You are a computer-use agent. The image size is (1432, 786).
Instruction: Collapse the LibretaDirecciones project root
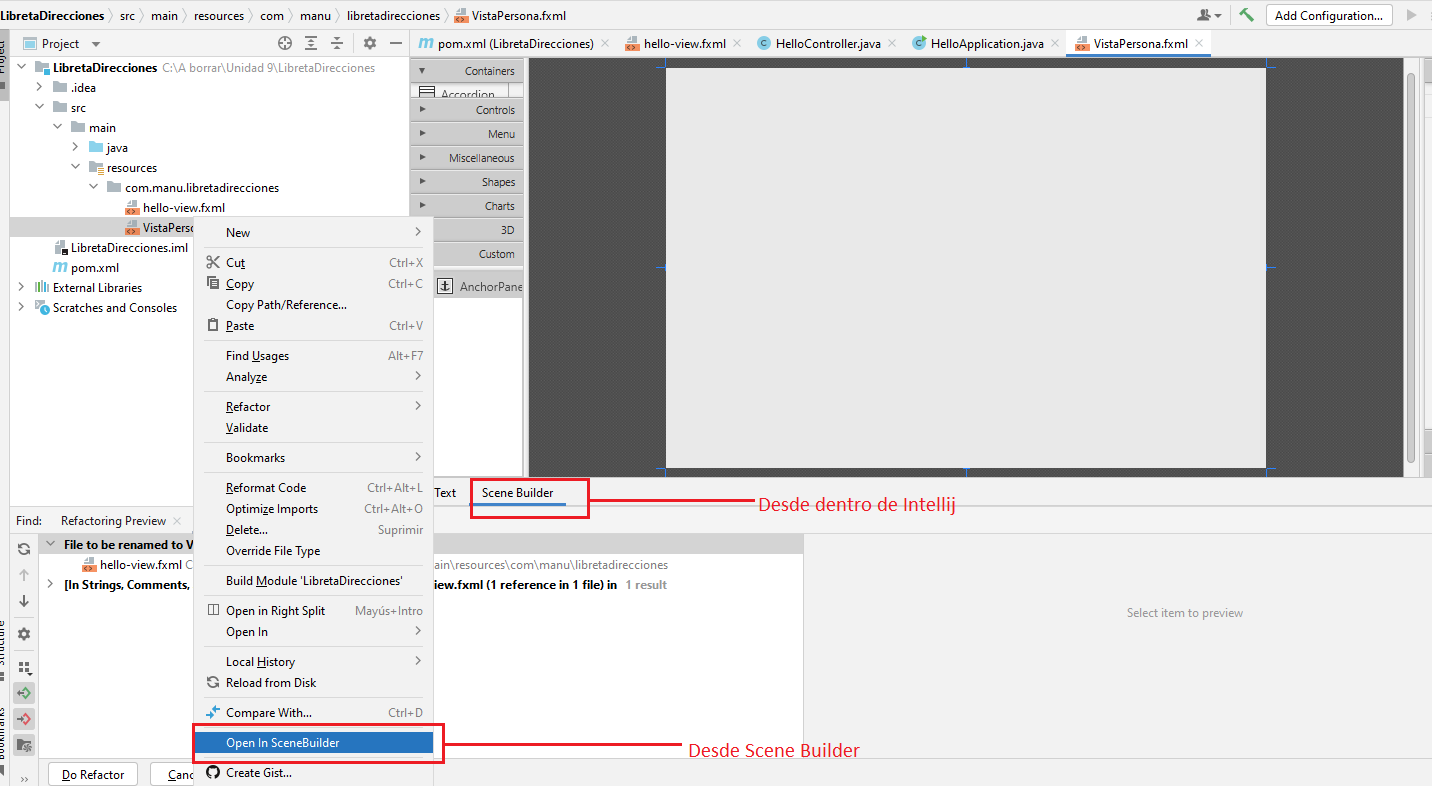[x=22, y=68]
